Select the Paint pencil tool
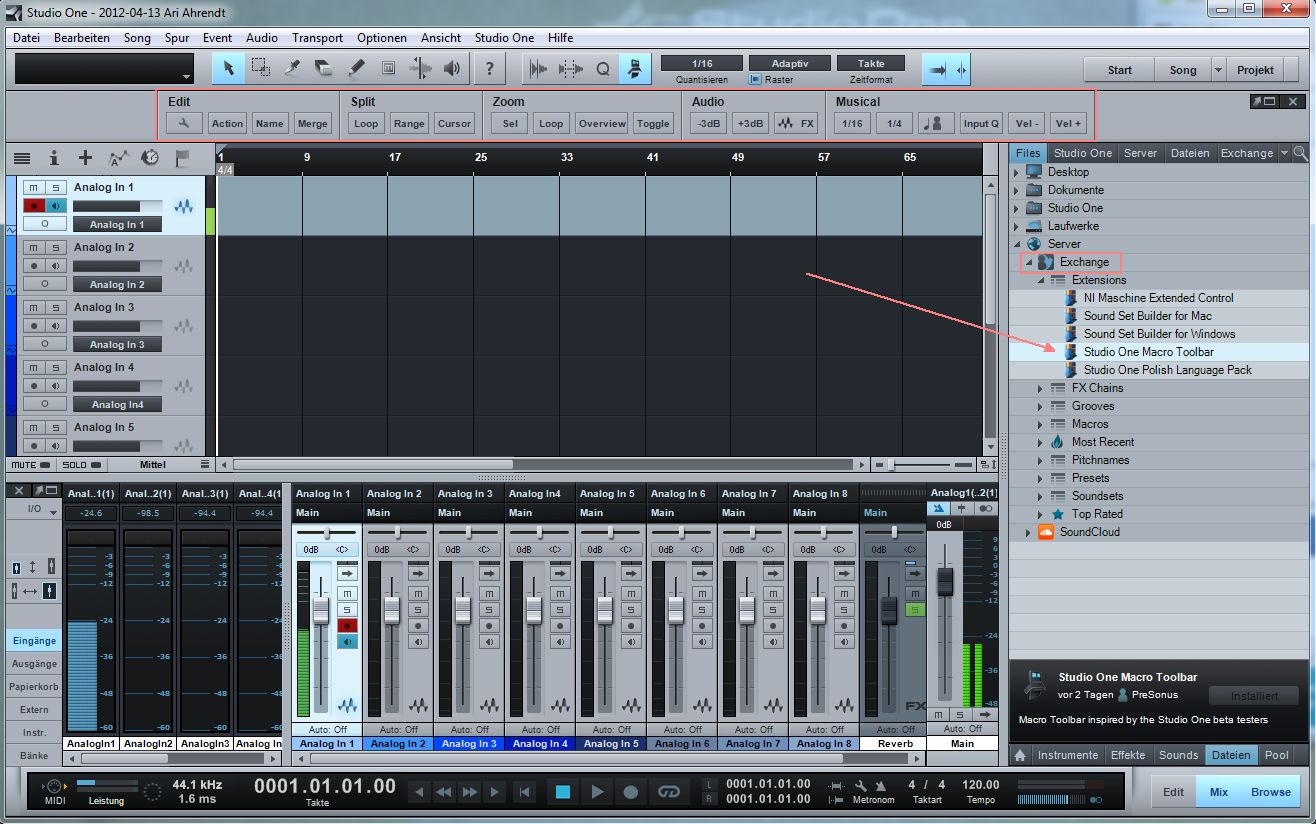Screen dimensions: 1316x824 pos(356,69)
